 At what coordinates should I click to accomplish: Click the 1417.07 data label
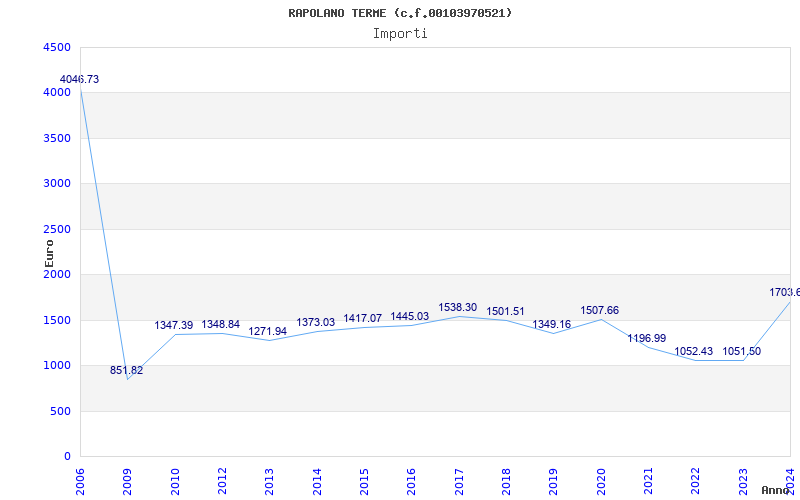[363, 318]
